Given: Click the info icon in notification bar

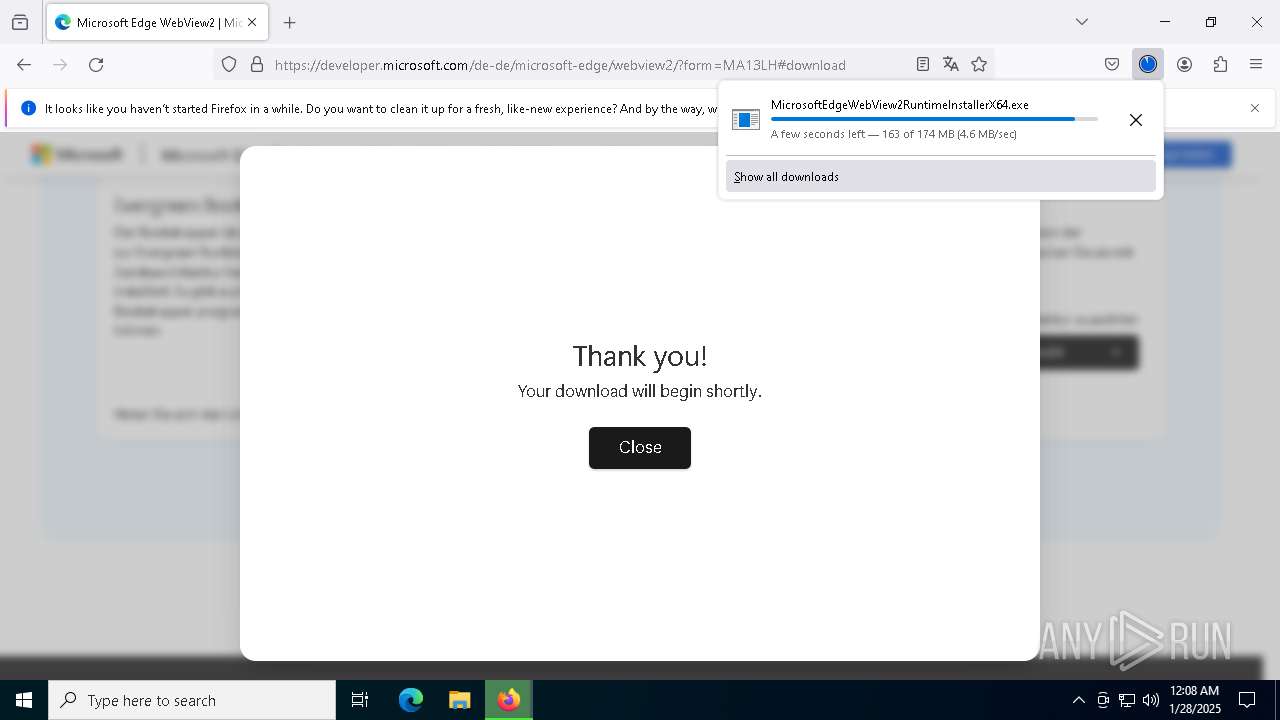Looking at the screenshot, I should coord(28,108).
